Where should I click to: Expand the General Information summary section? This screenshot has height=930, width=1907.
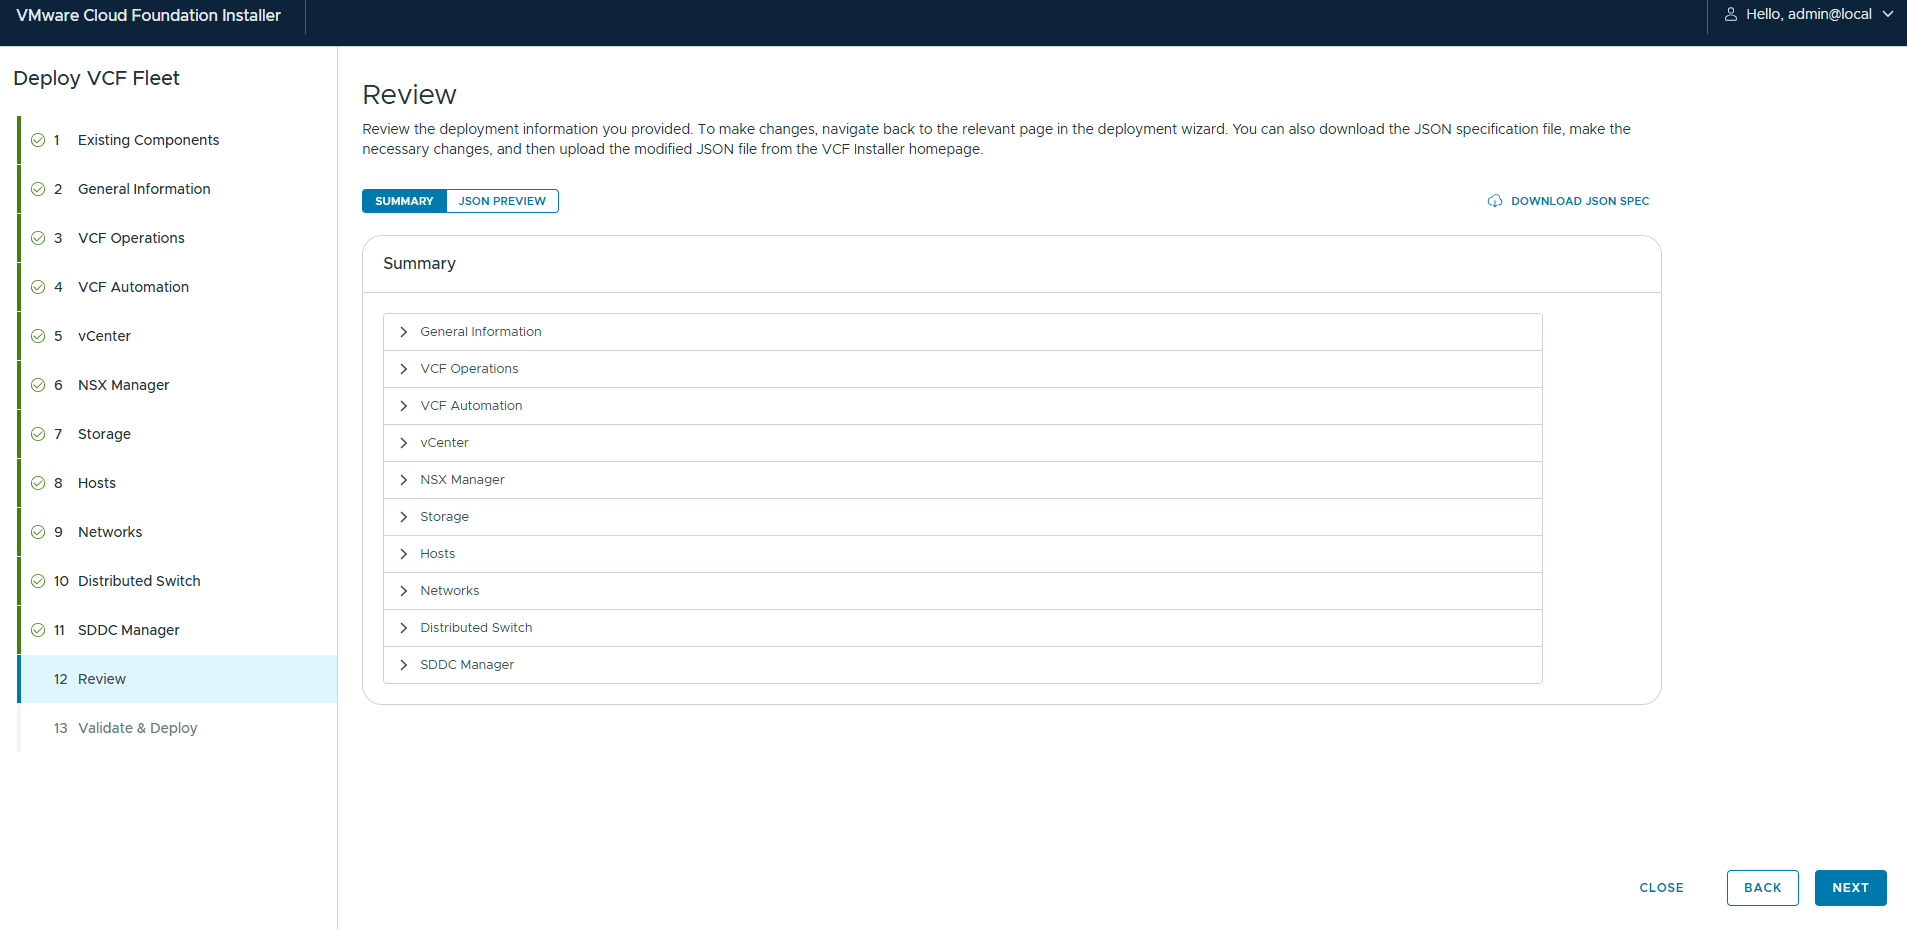(404, 332)
